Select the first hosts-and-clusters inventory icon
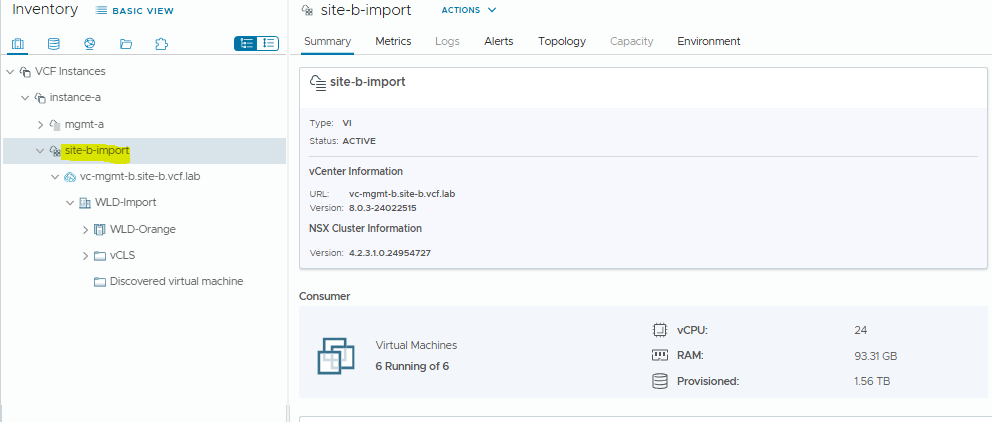The image size is (992, 422). pos(19,44)
